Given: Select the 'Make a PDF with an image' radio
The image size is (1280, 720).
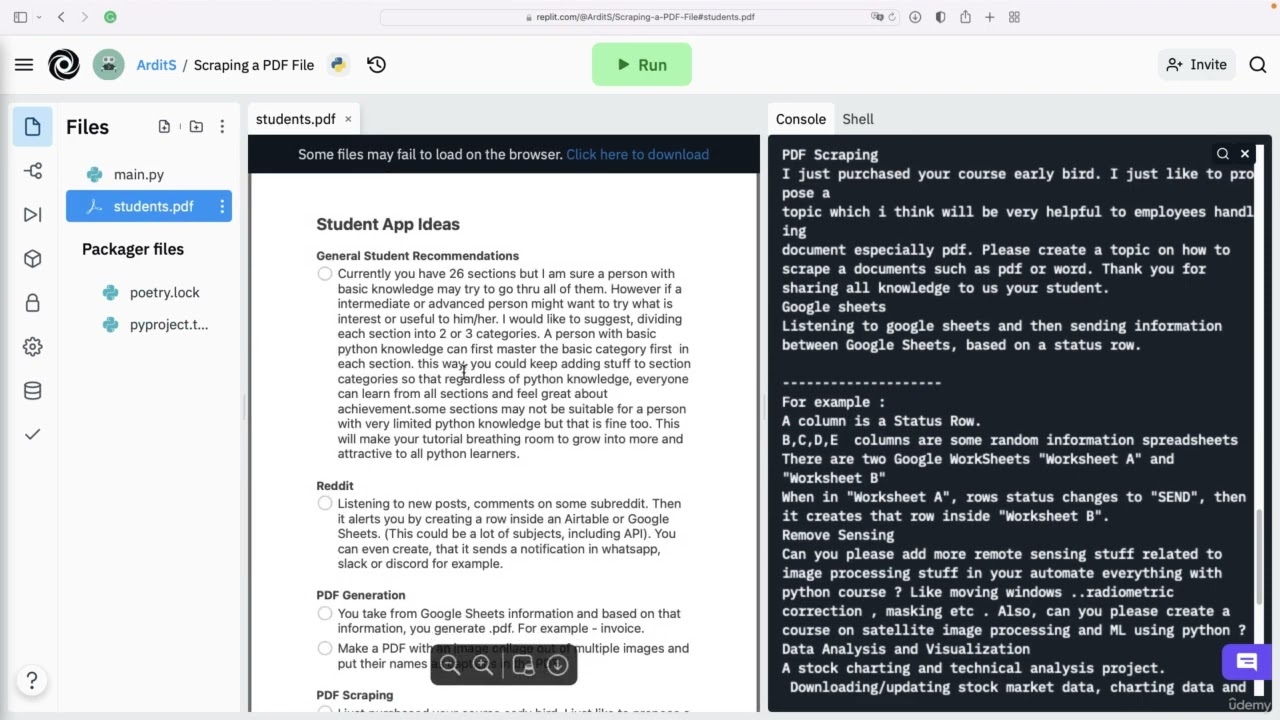Looking at the screenshot, I should [324, 649].
